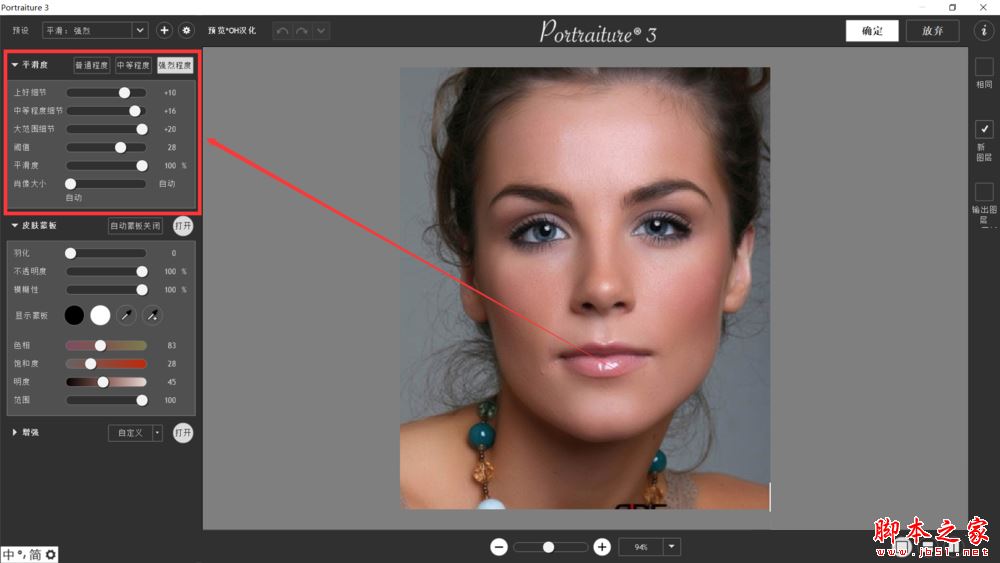Click the 放弃 button
This screenshot has width=1000, height=563.
click(x=932, y=31)
